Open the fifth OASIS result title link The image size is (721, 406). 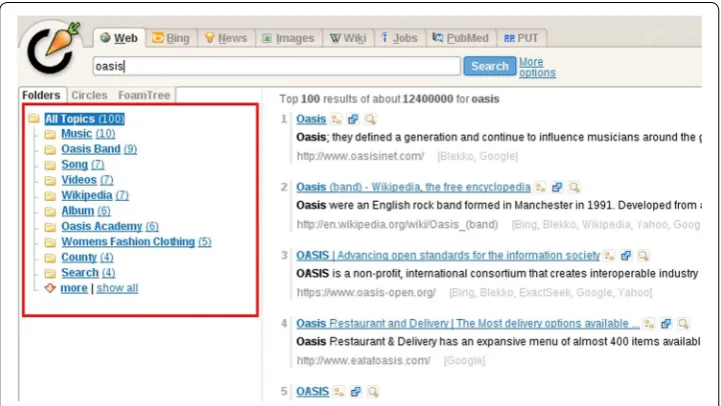pos(313,391)
